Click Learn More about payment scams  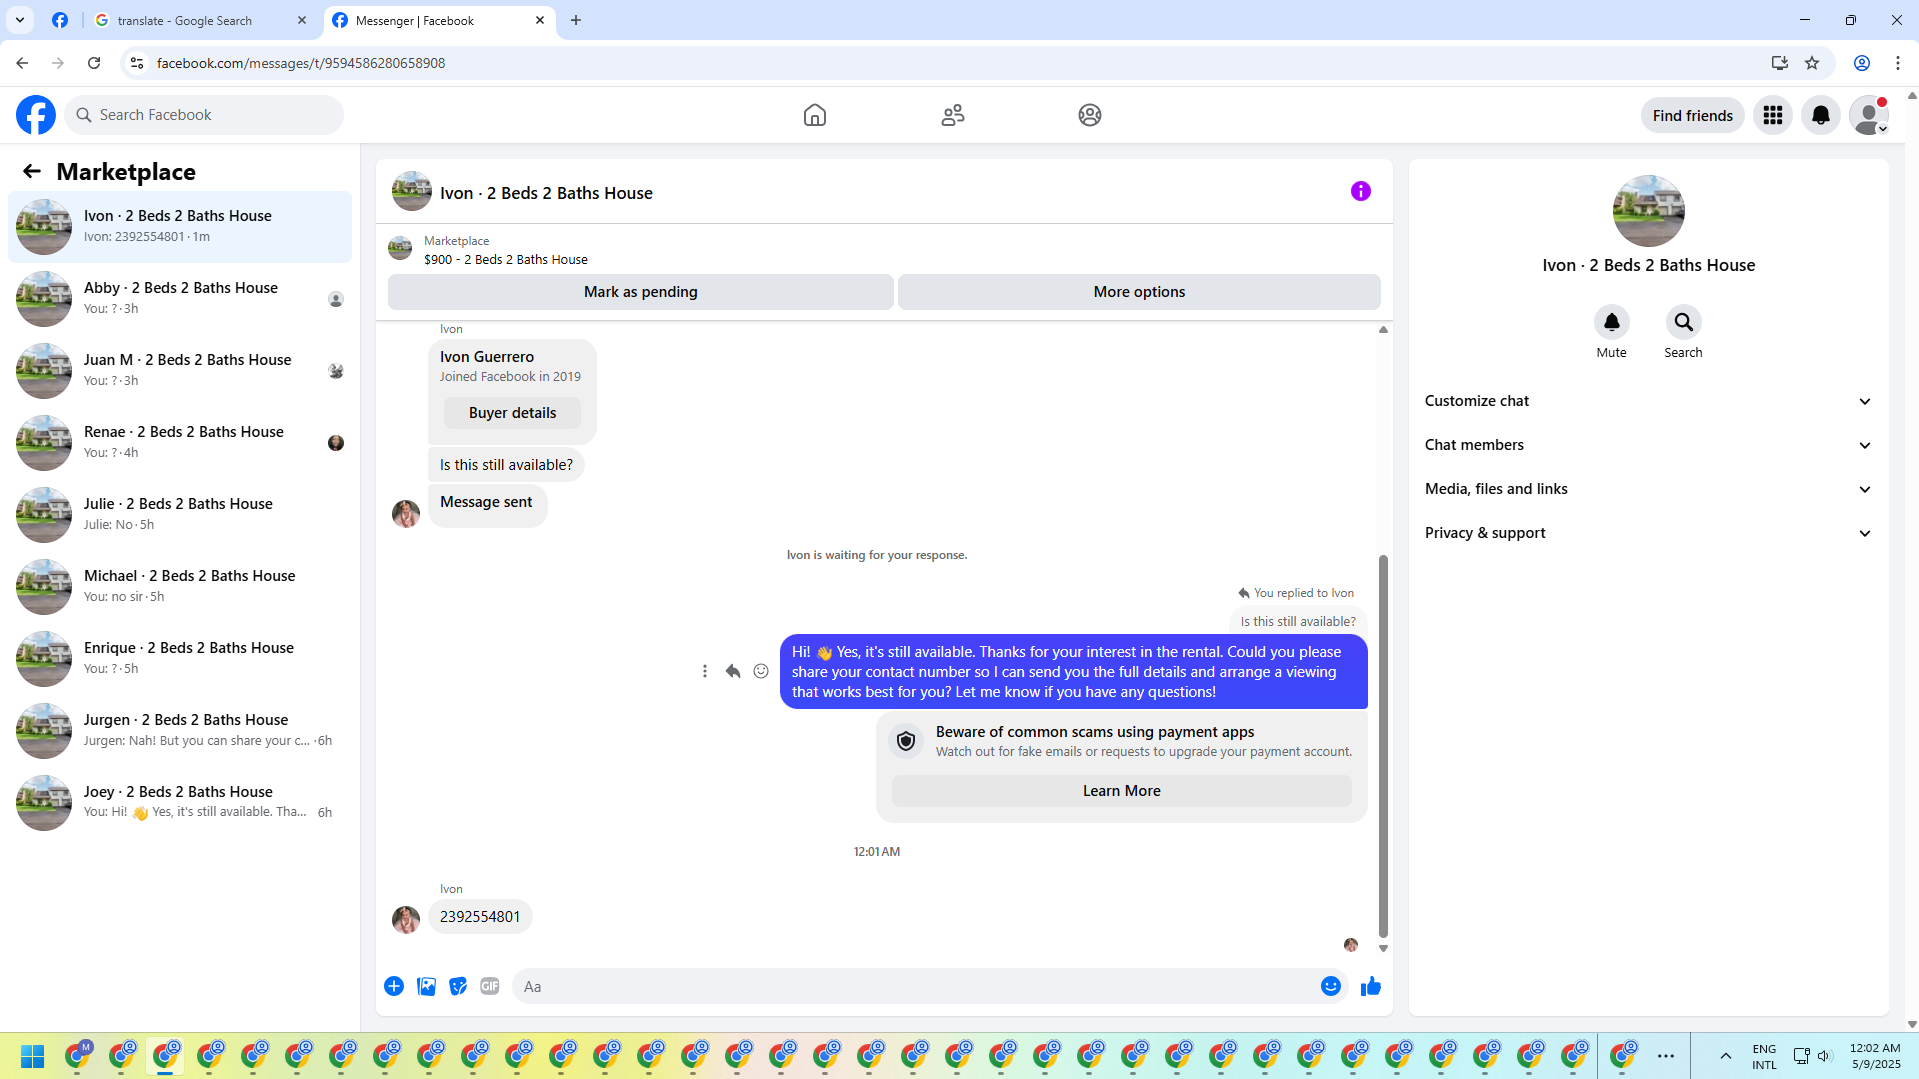pyautogui.click(x=1121, y=791)
